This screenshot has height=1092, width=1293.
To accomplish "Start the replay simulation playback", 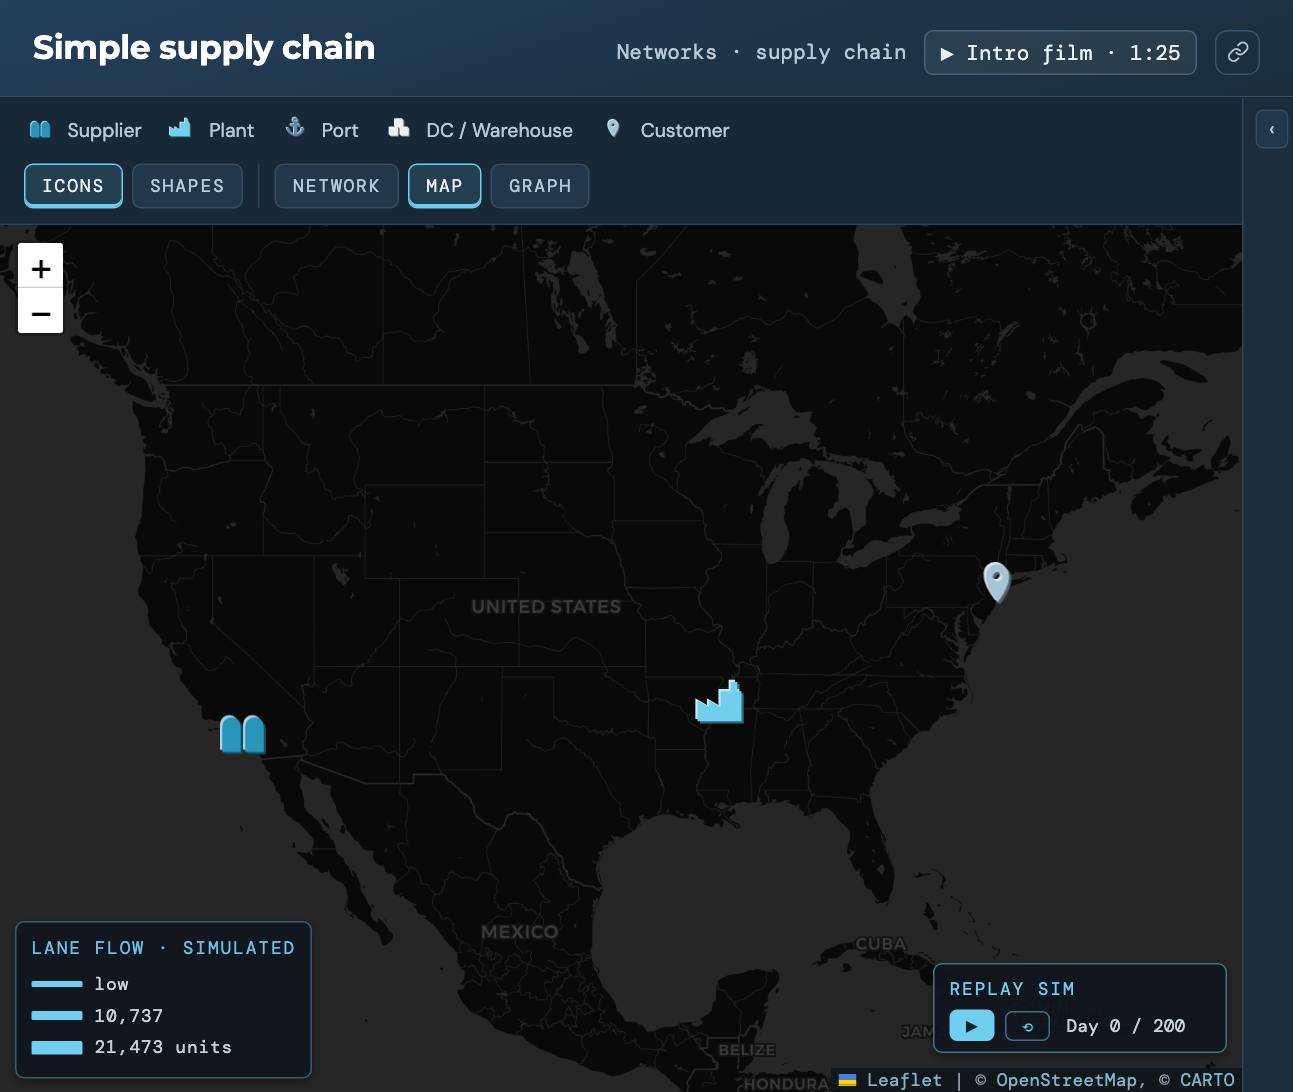I will [x=972, y=1026].
